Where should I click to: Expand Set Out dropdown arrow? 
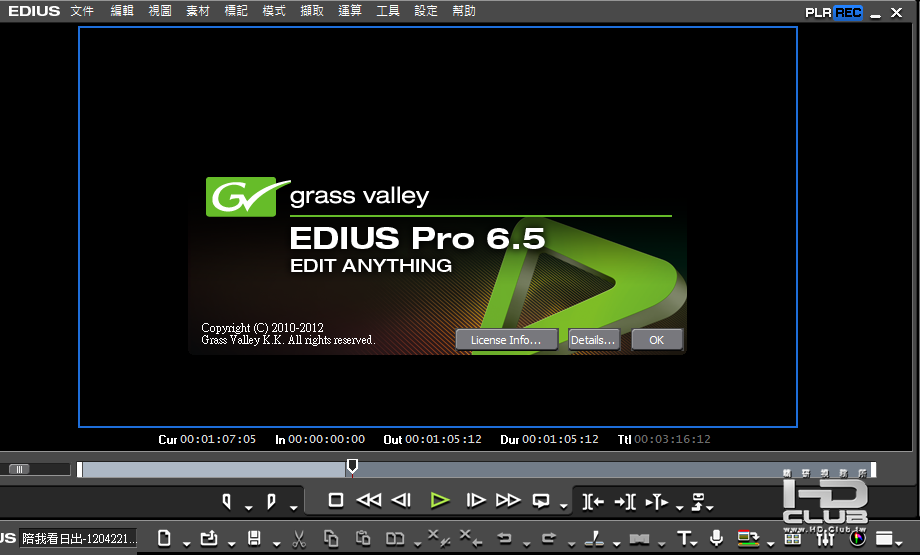click(x=293, y=507)
